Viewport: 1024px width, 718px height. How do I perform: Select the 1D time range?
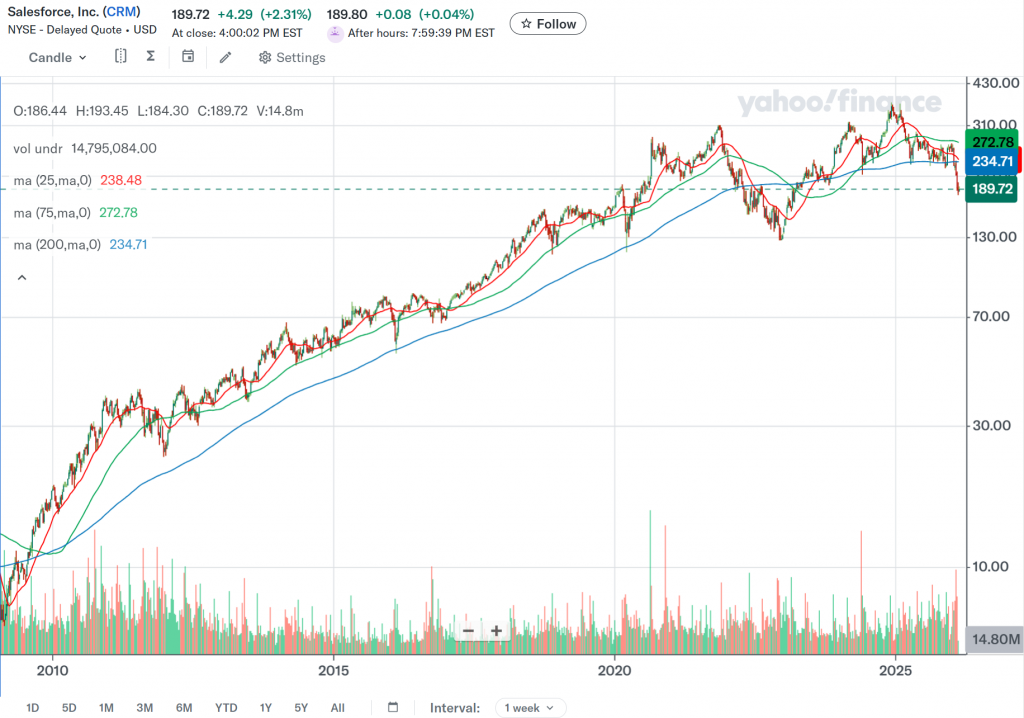(x=32, y=707)
